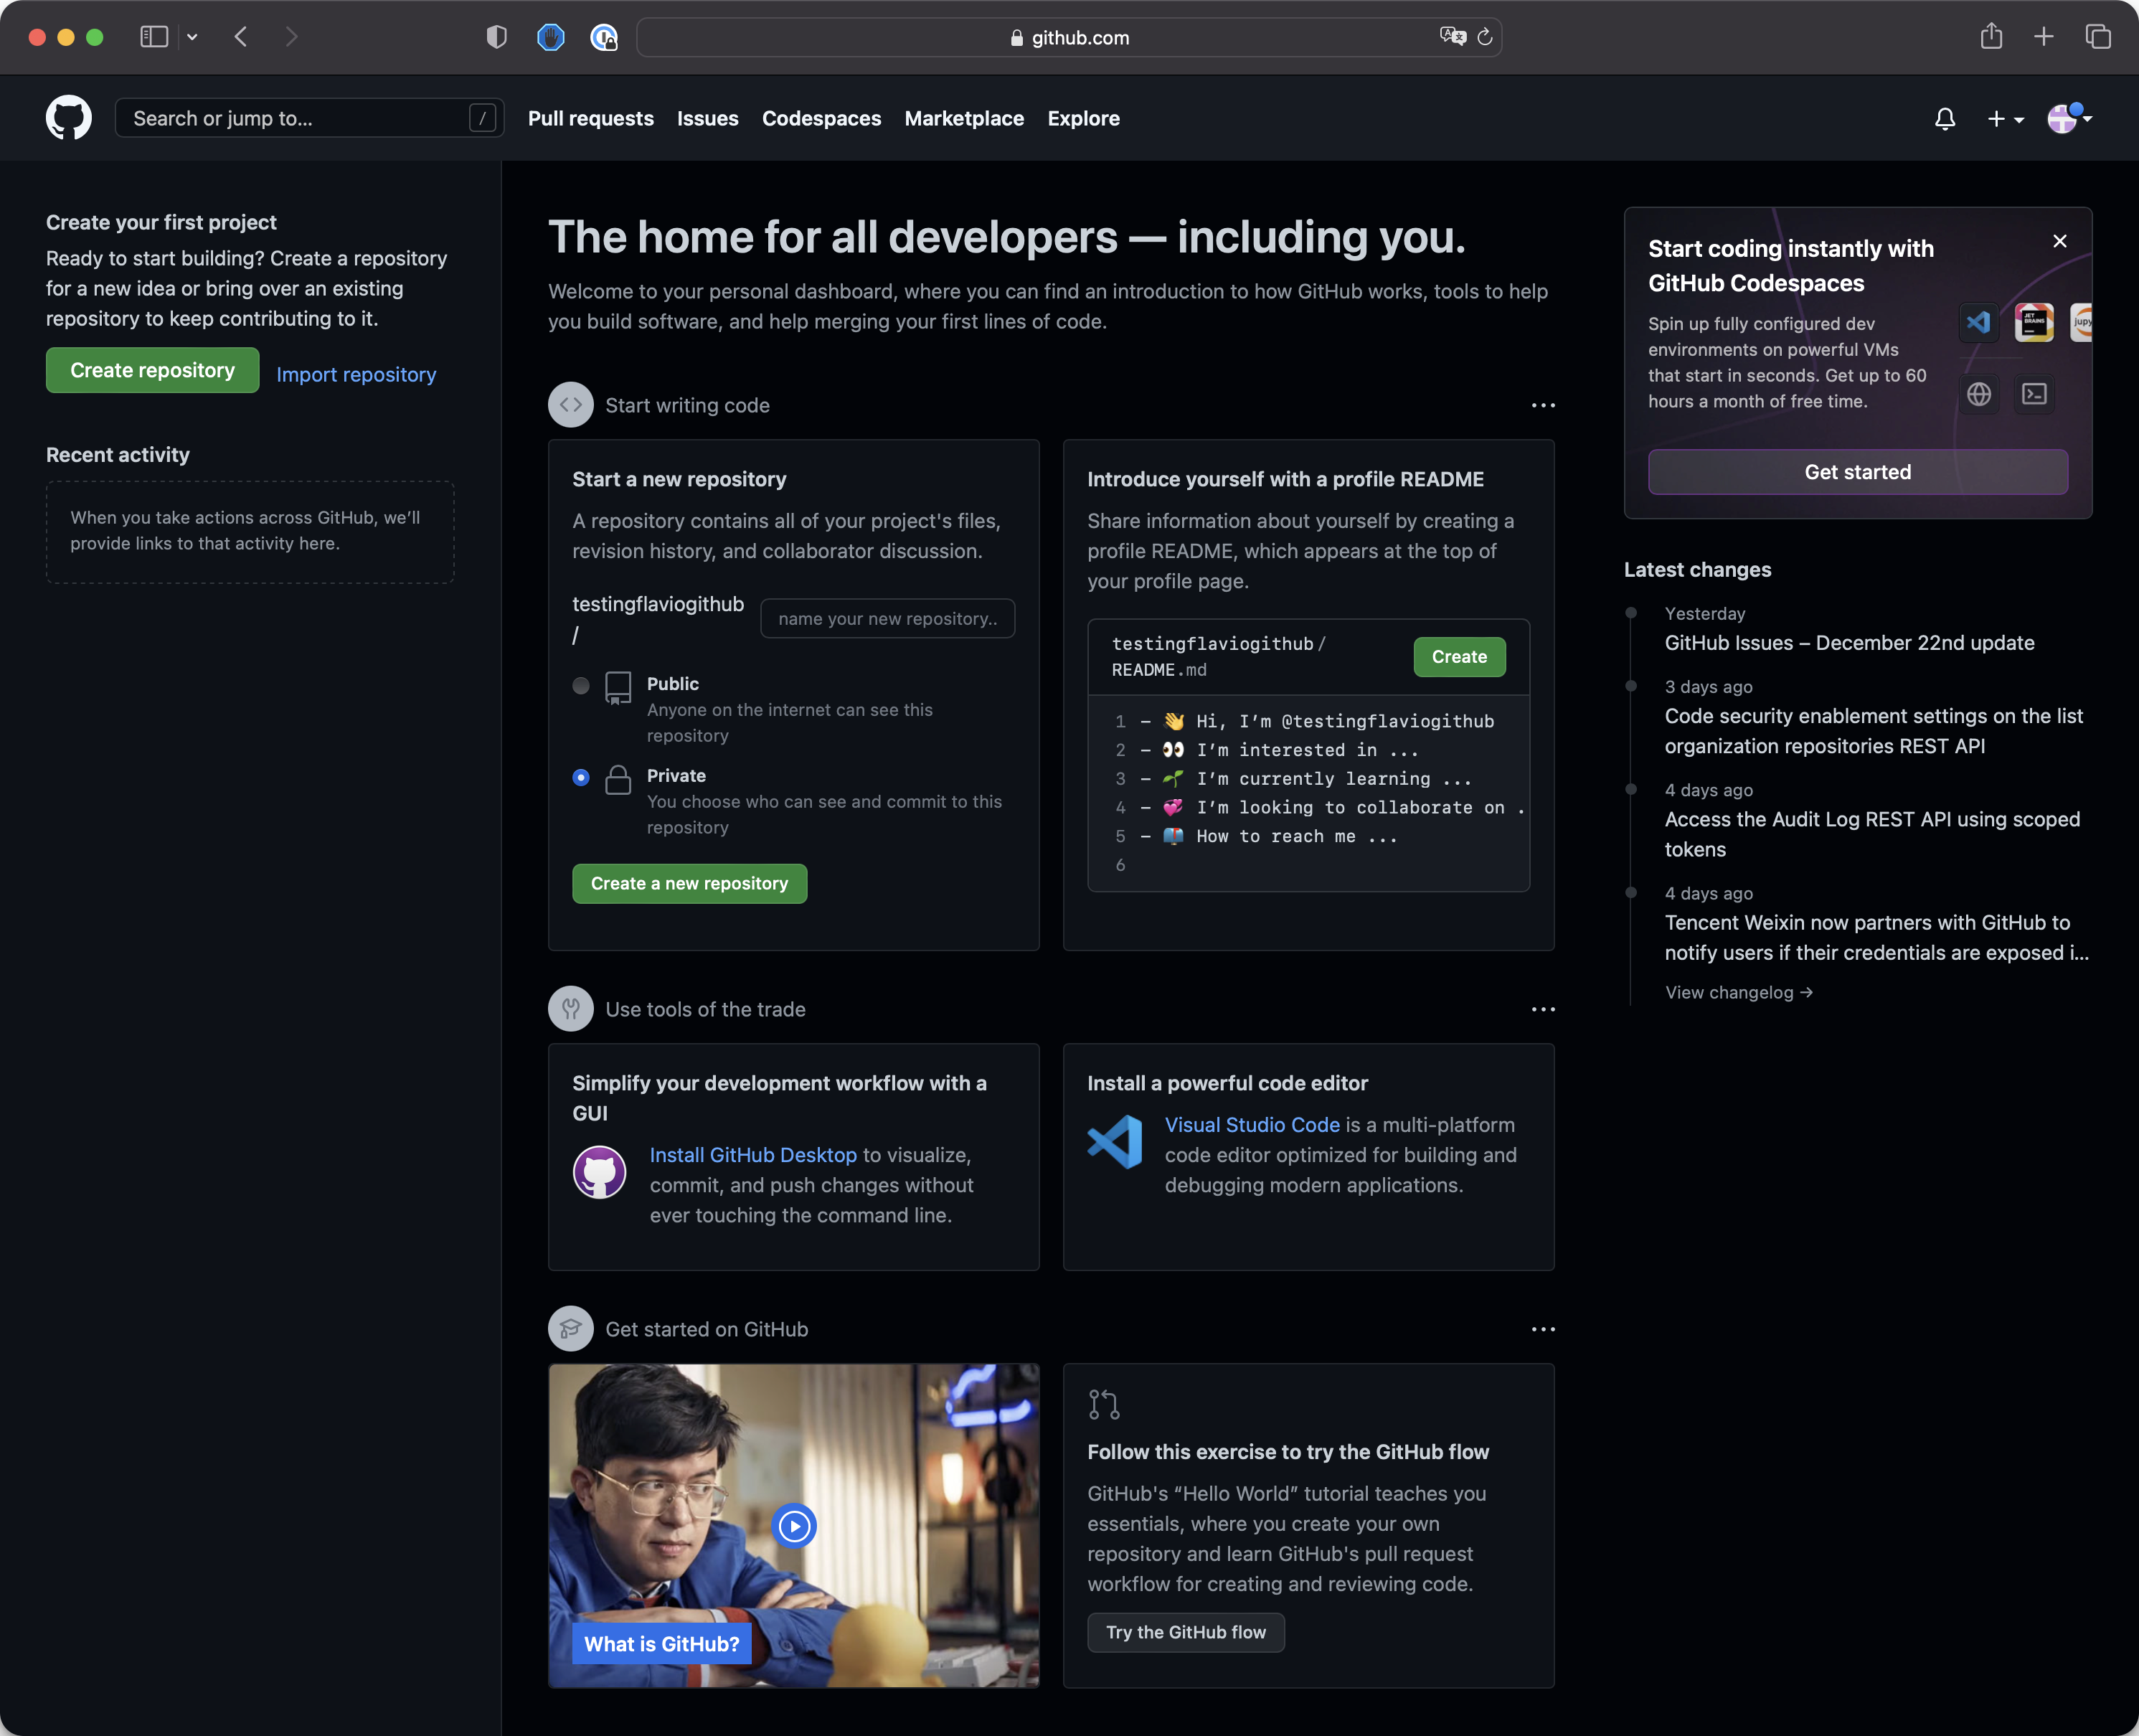Viewport: 2139px width, 1736px height.
Task: Click the GitHub Octocat logo
Action: point(68,118)
